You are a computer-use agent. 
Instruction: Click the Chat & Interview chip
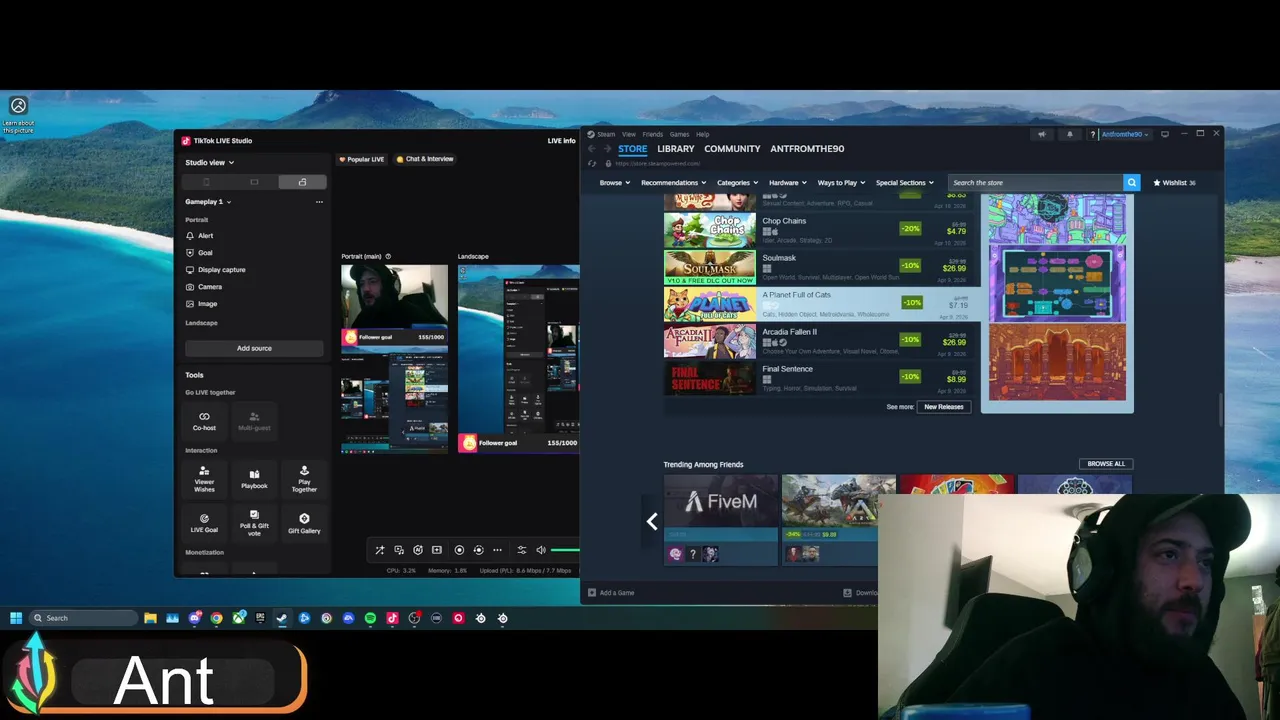(x=425, y=159)
